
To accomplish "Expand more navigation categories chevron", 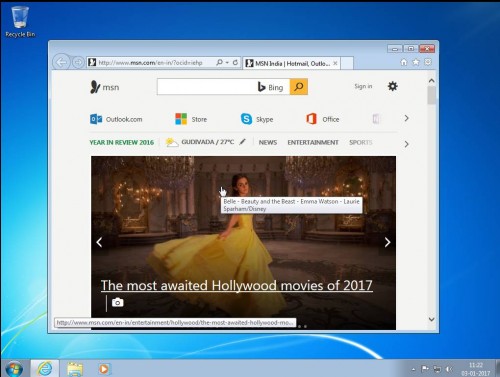I will click(x=406, y=144).
